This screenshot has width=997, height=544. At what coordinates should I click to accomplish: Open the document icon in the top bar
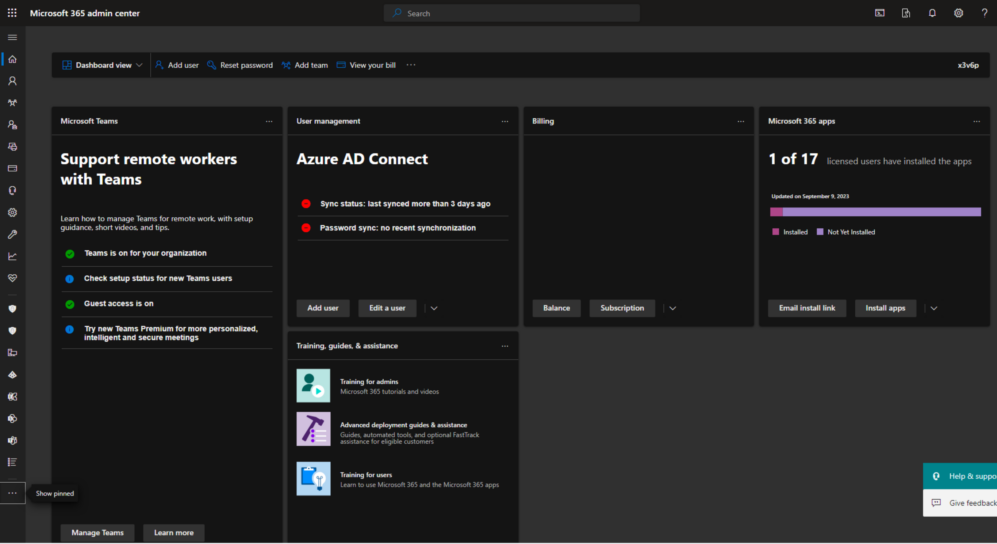click(x=906, y=13)
